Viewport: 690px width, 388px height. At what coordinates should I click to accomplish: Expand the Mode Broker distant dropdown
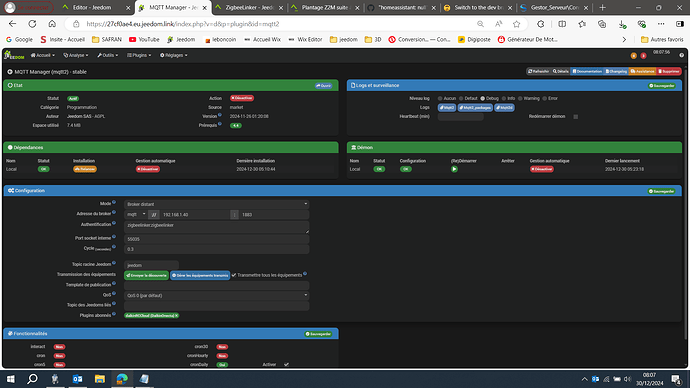point(217,204)
